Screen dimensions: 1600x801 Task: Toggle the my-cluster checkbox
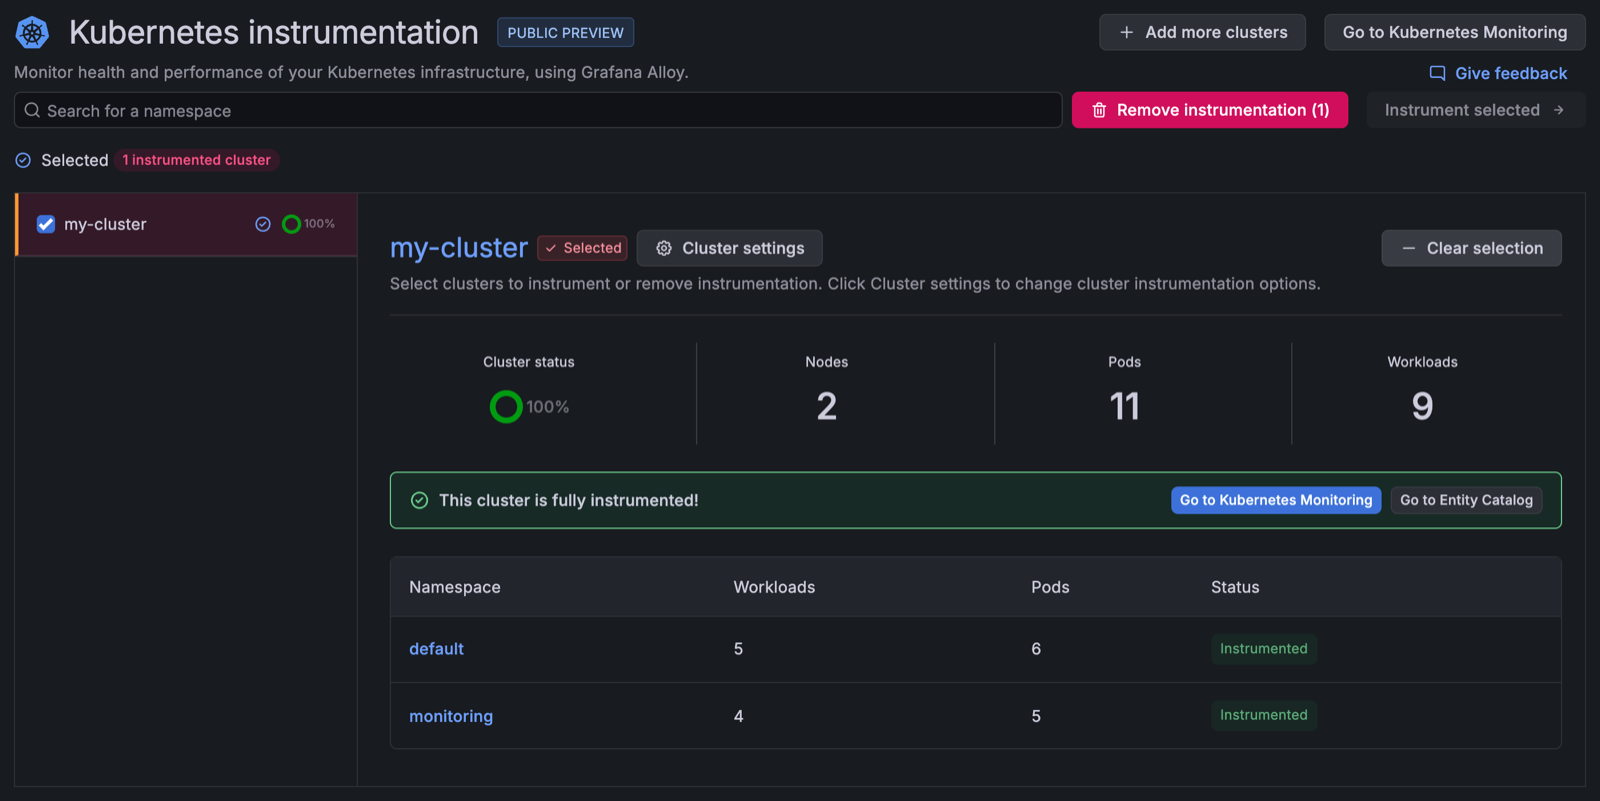coord(46,224)
